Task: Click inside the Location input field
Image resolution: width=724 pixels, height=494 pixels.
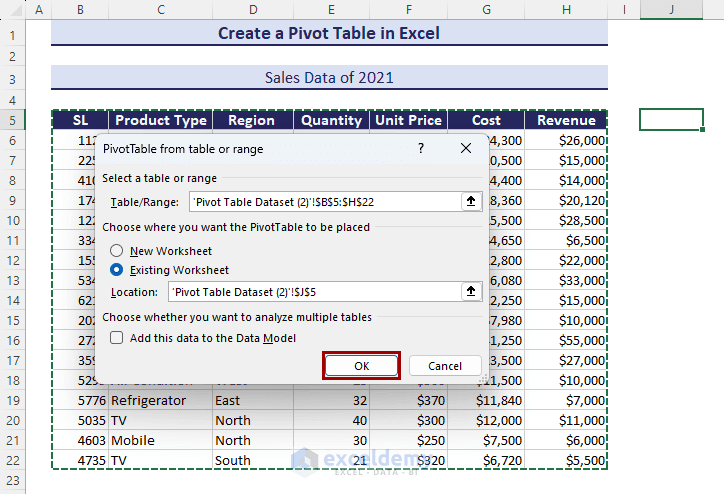Action: tap(314, 292)
